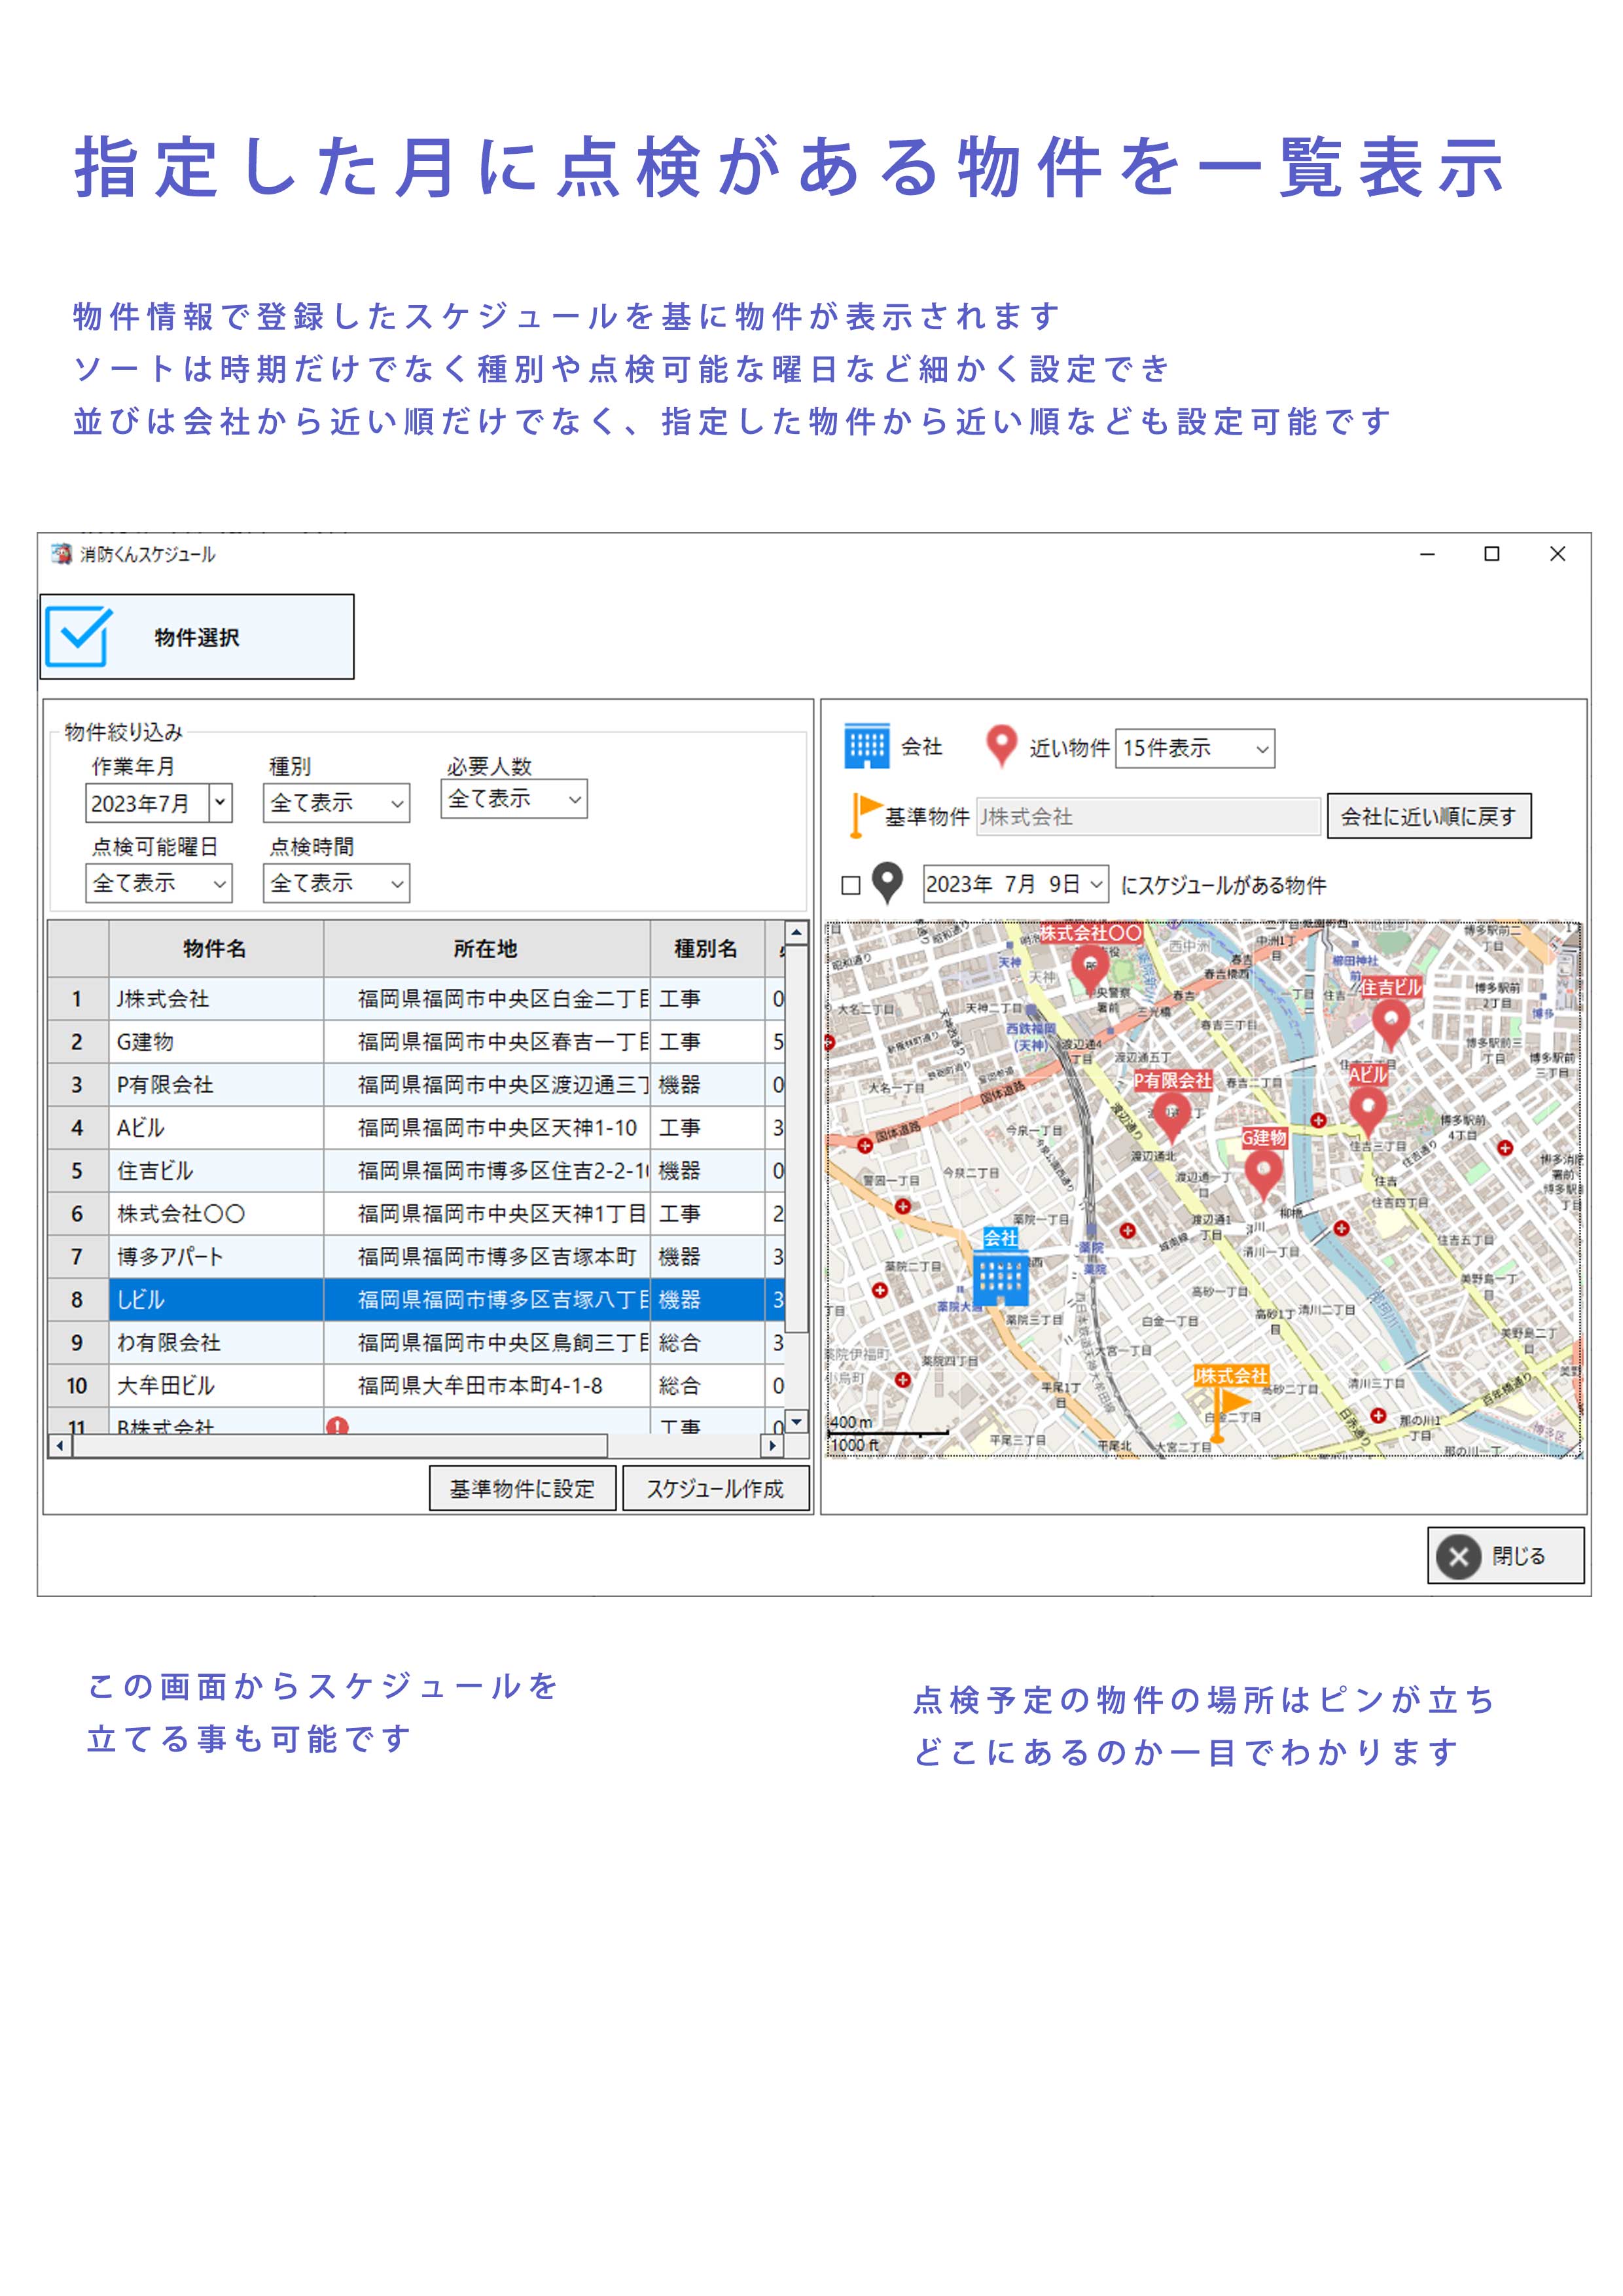The height and width of the screenshot is (2296, 1623).
Task: Click the orange J株式会社 flag marker
Action: (x=1225, y=1404)
